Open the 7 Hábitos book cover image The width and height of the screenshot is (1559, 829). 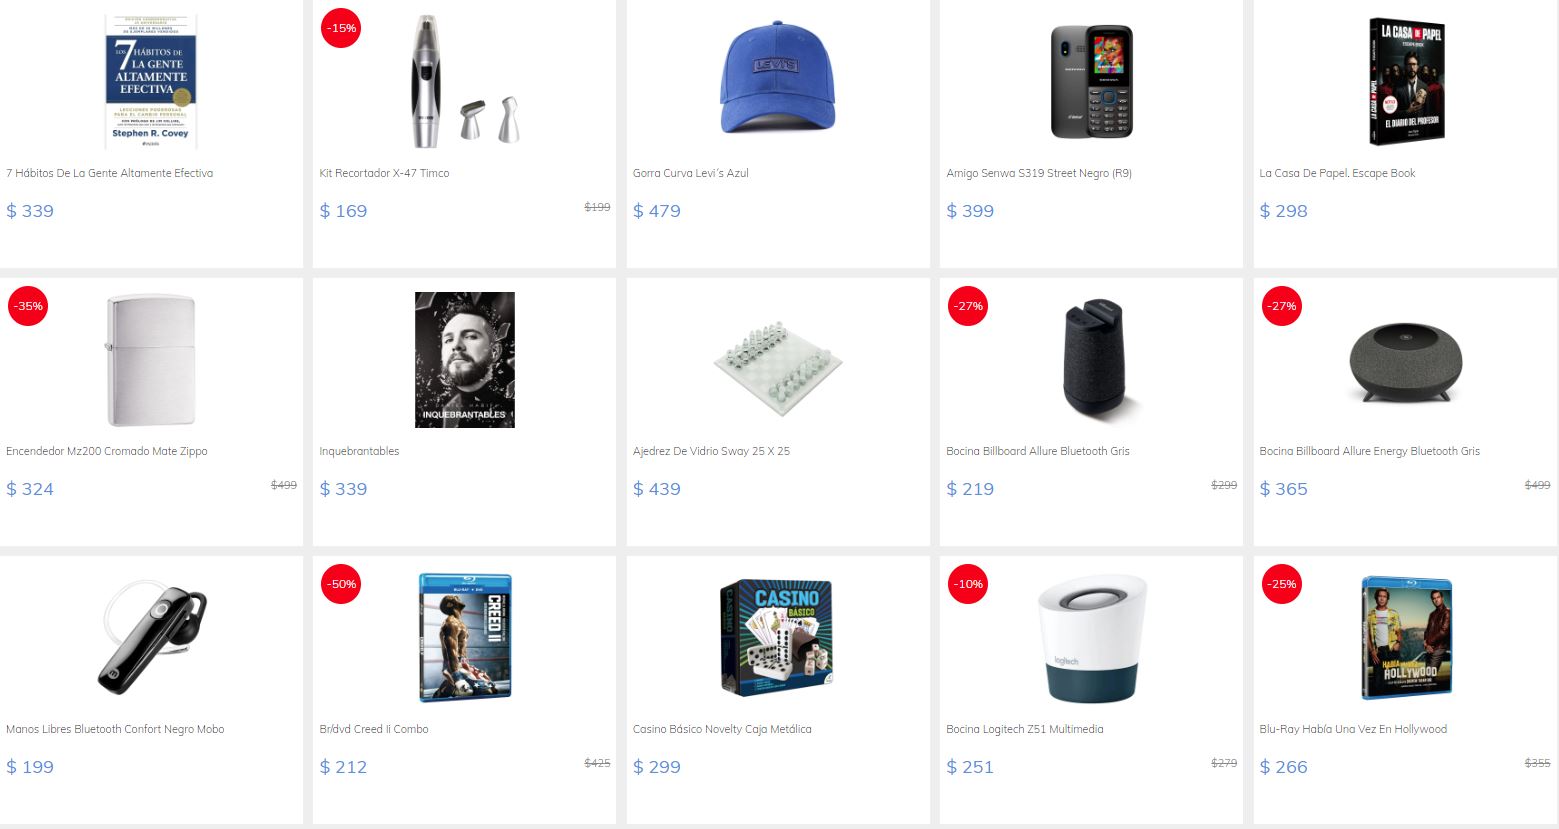tap(151, 82)
